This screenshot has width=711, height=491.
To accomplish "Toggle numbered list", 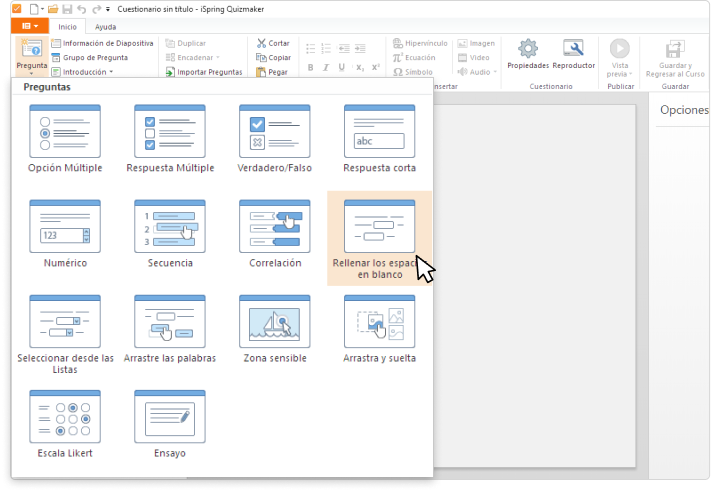I will pyautogui.click(x=326, y=49).
